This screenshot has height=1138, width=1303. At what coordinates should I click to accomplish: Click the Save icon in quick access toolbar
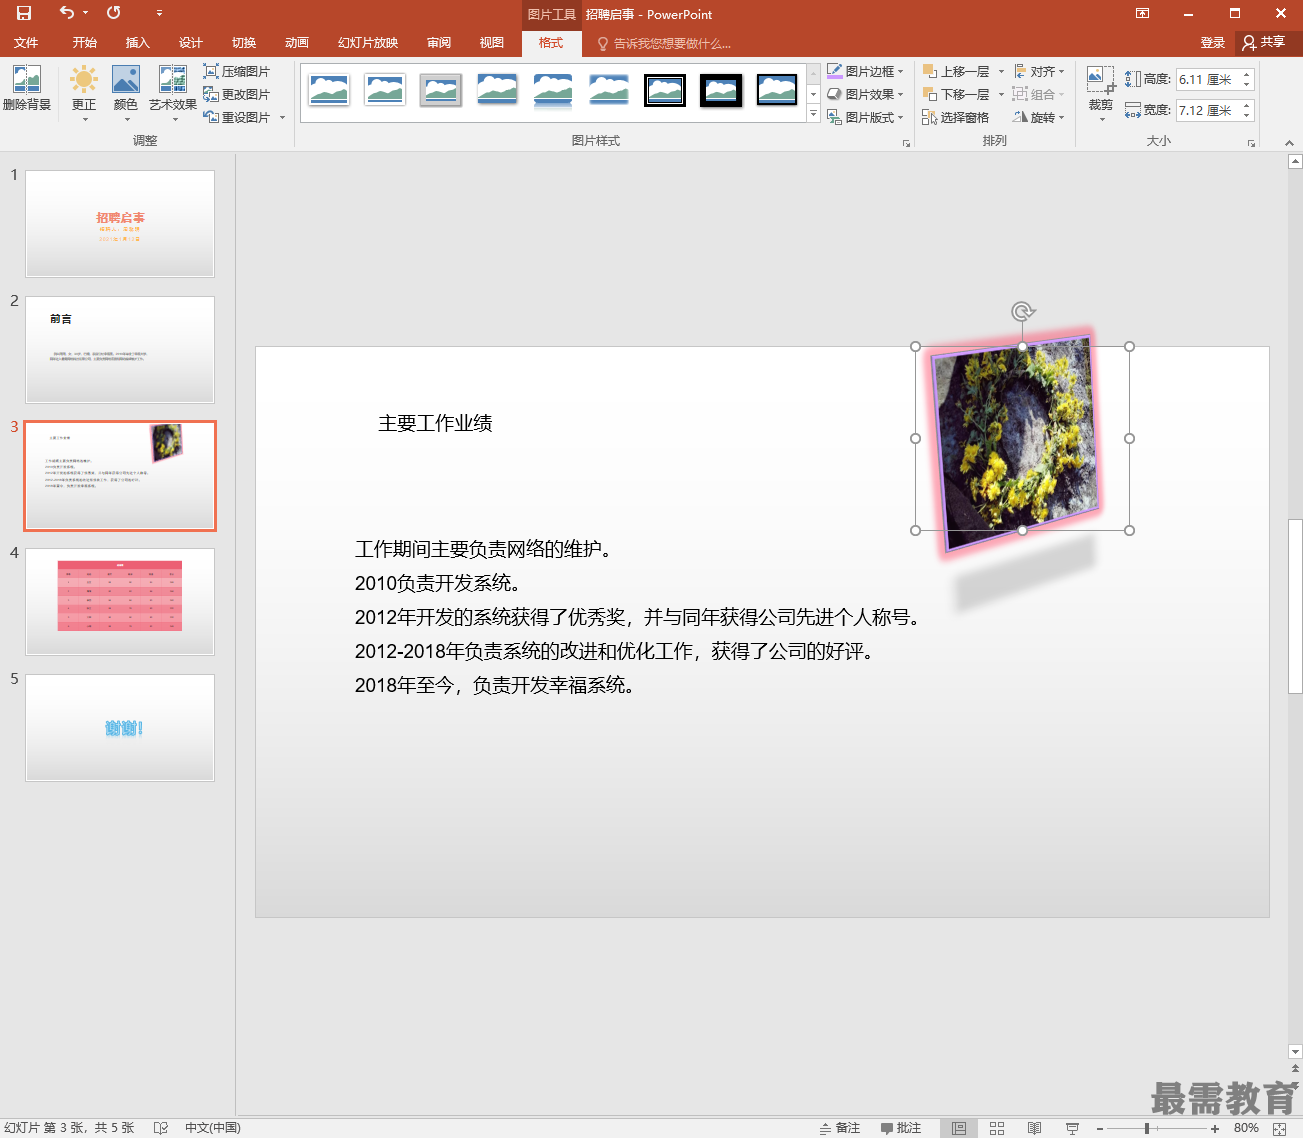[24, 13]
